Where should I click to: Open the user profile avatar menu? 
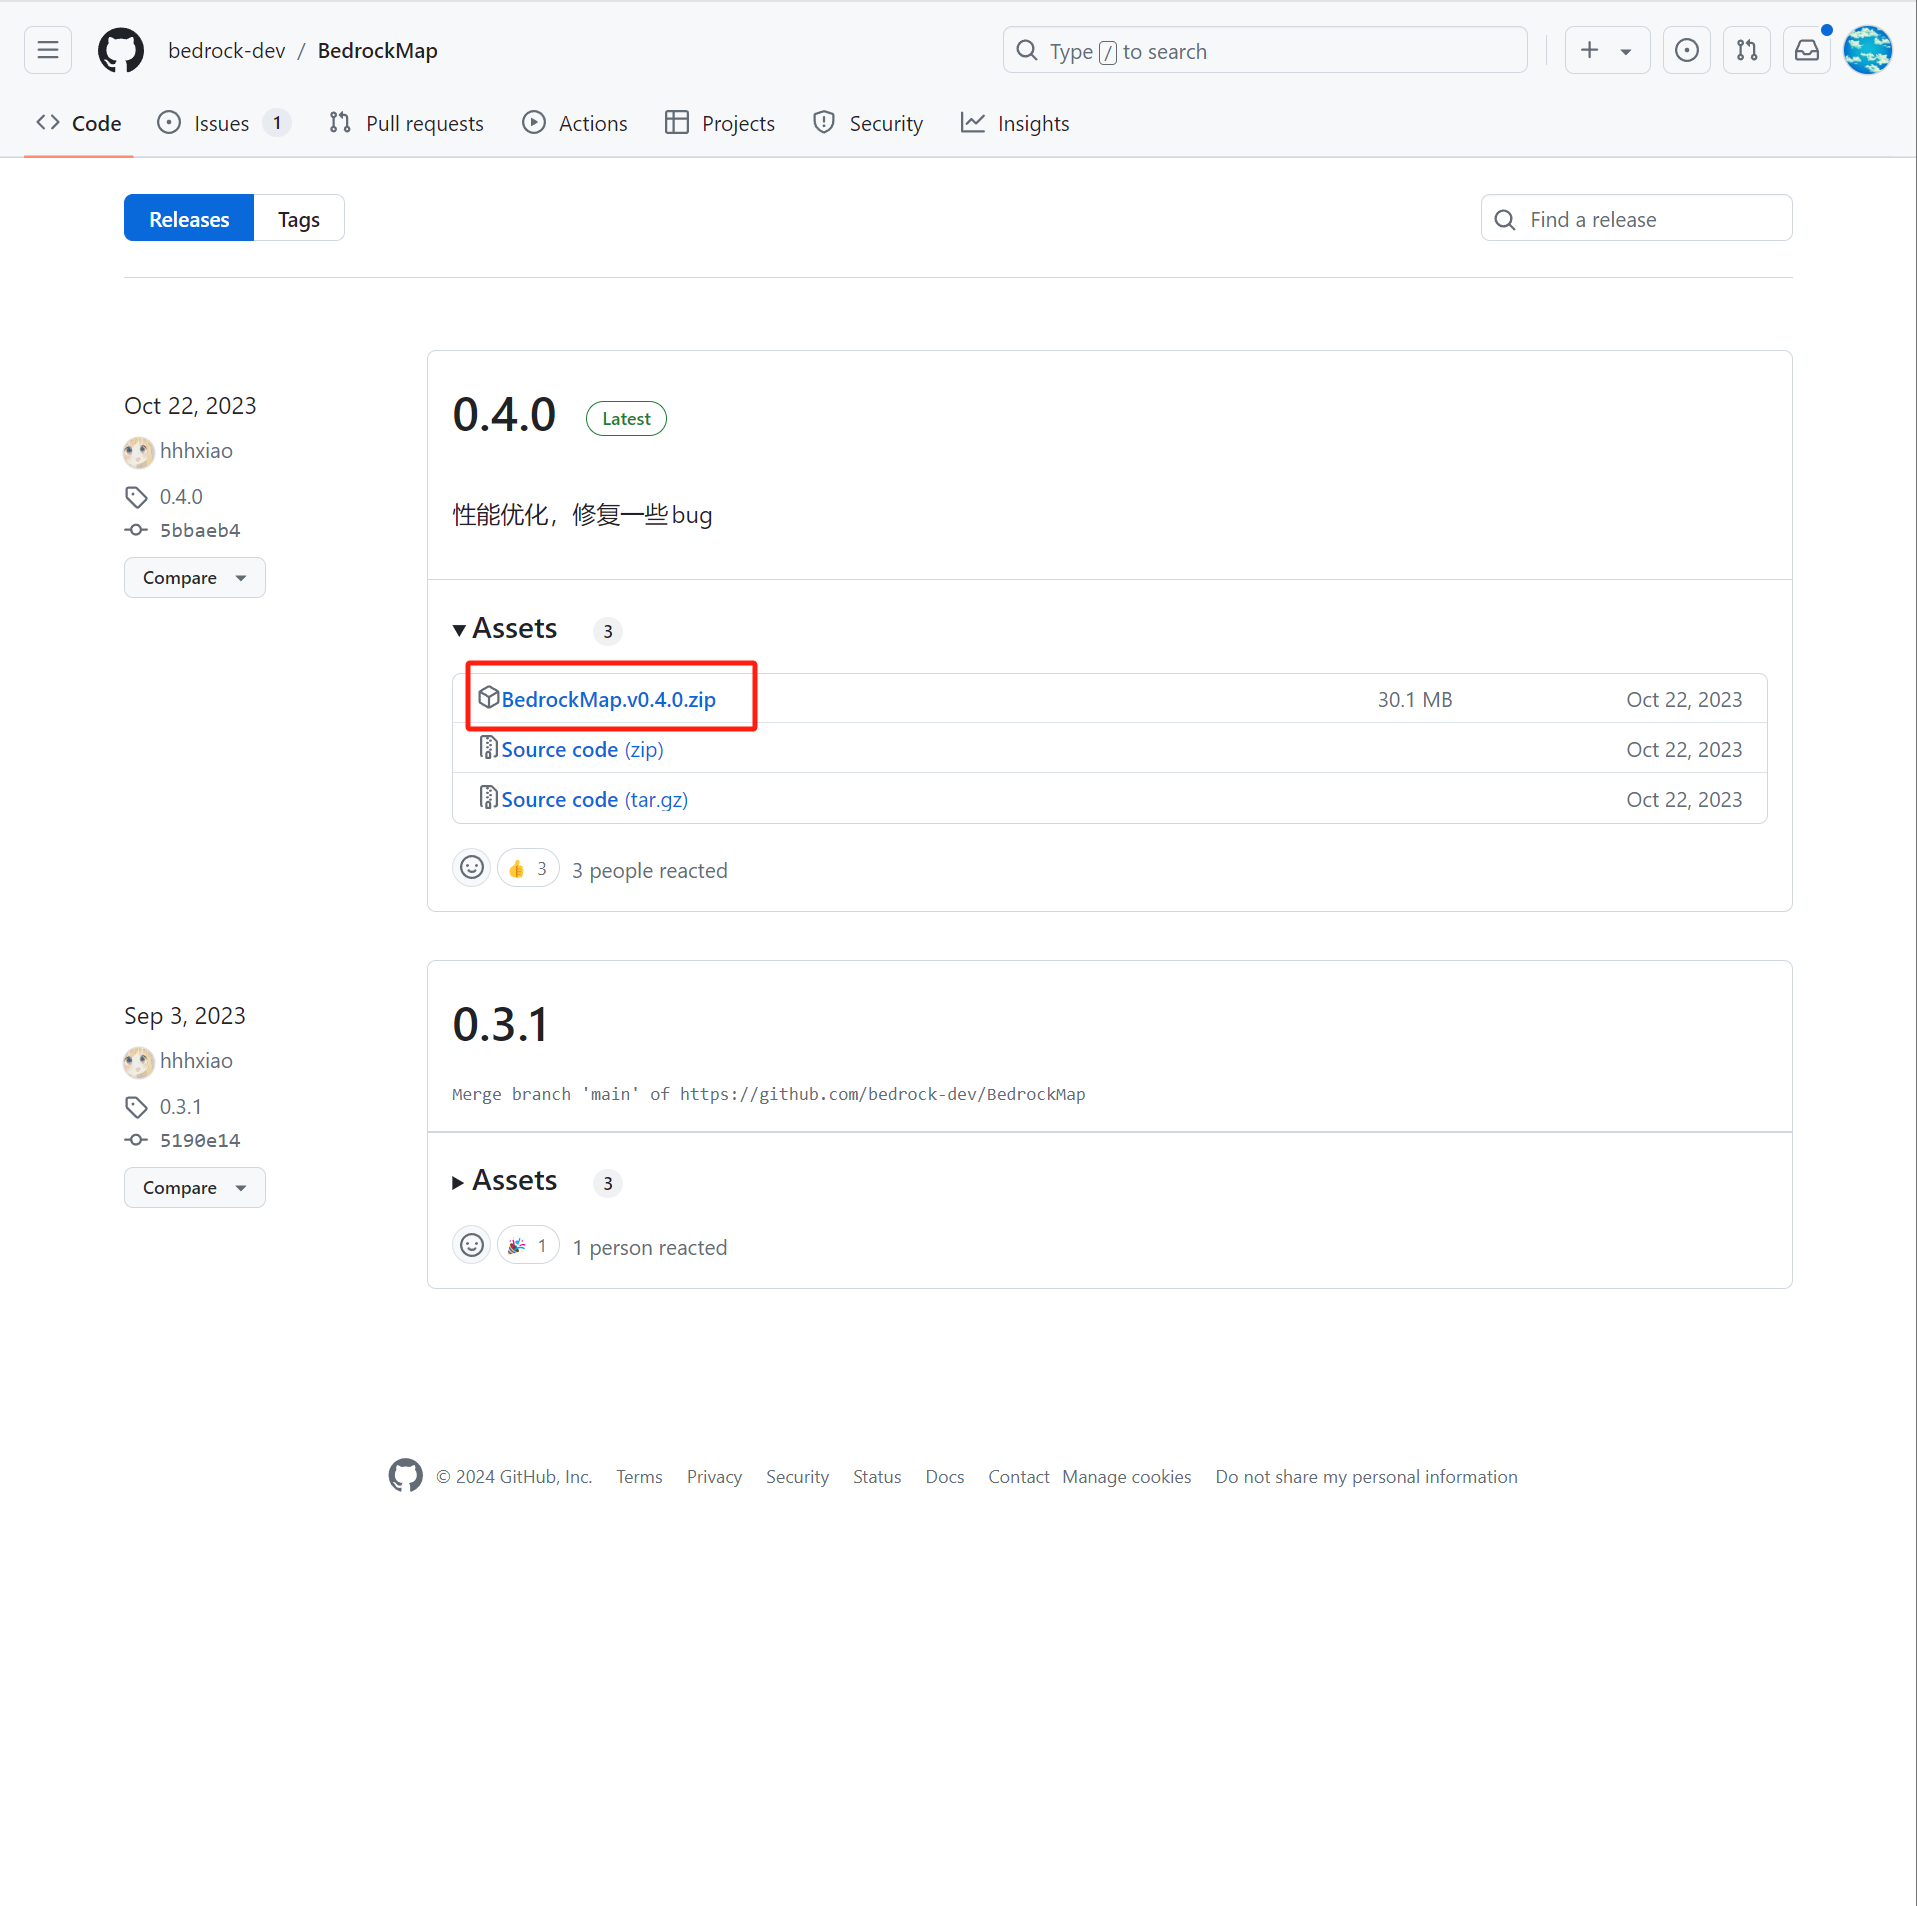(x=1867, y=50)
